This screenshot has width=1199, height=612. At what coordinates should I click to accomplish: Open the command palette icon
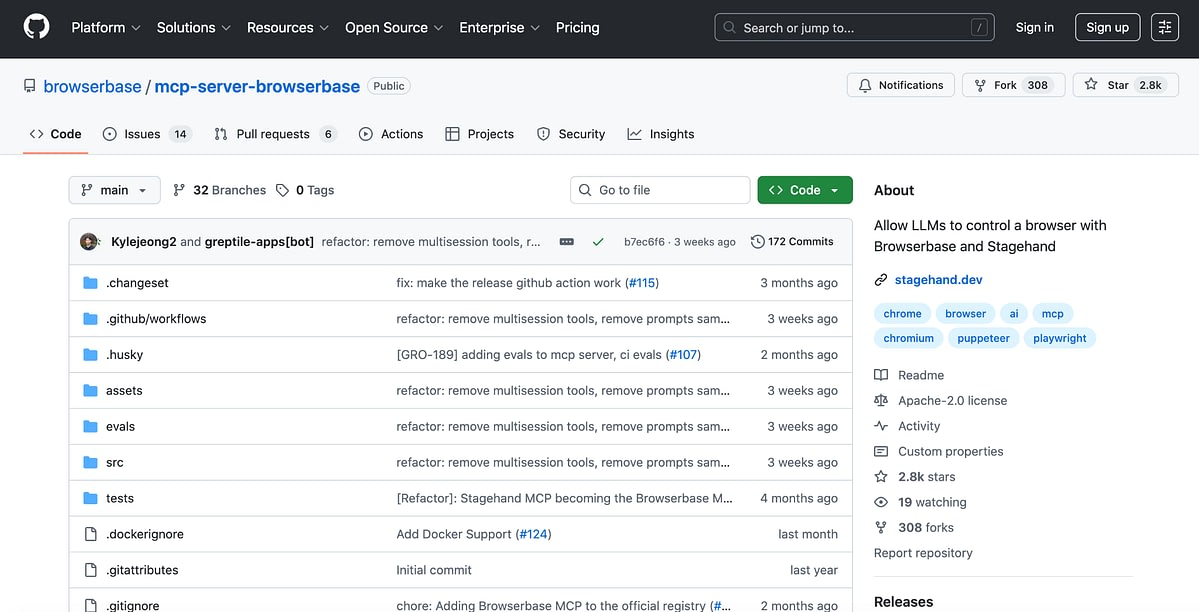coord(1164,27)
